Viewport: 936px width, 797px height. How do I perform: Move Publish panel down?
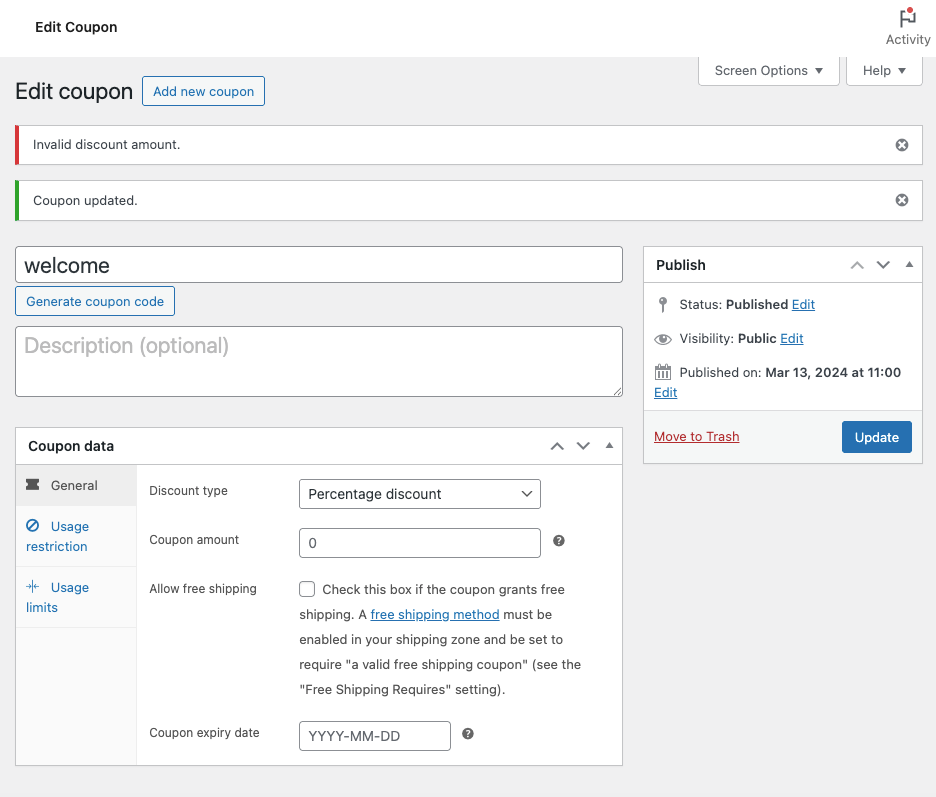coord(883,265)
